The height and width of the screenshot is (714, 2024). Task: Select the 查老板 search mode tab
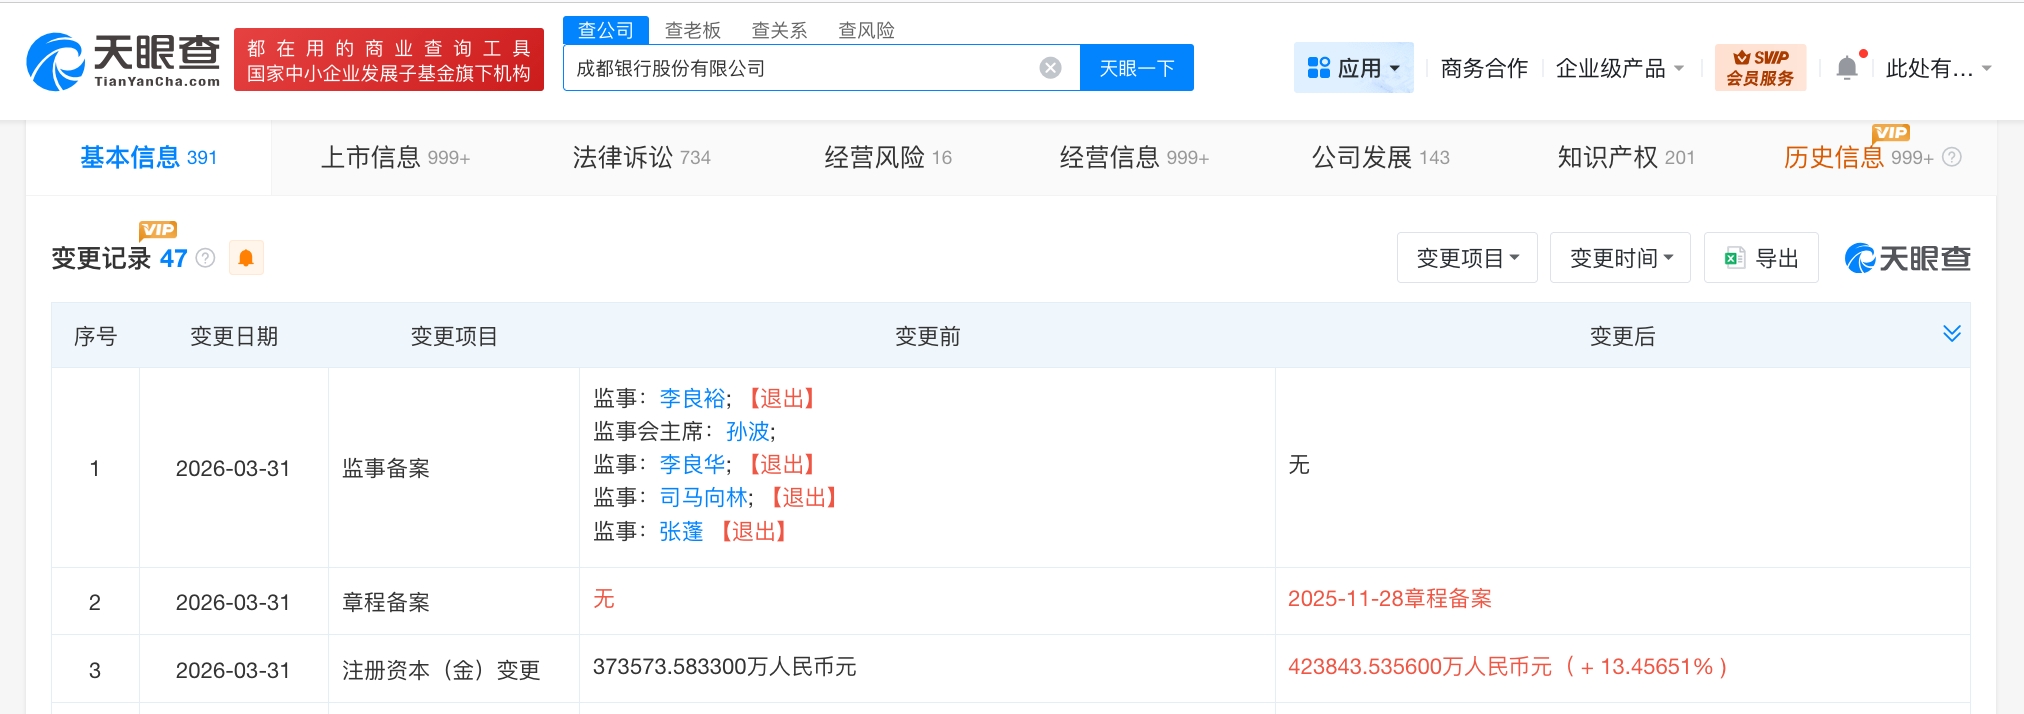coord(692,30)
